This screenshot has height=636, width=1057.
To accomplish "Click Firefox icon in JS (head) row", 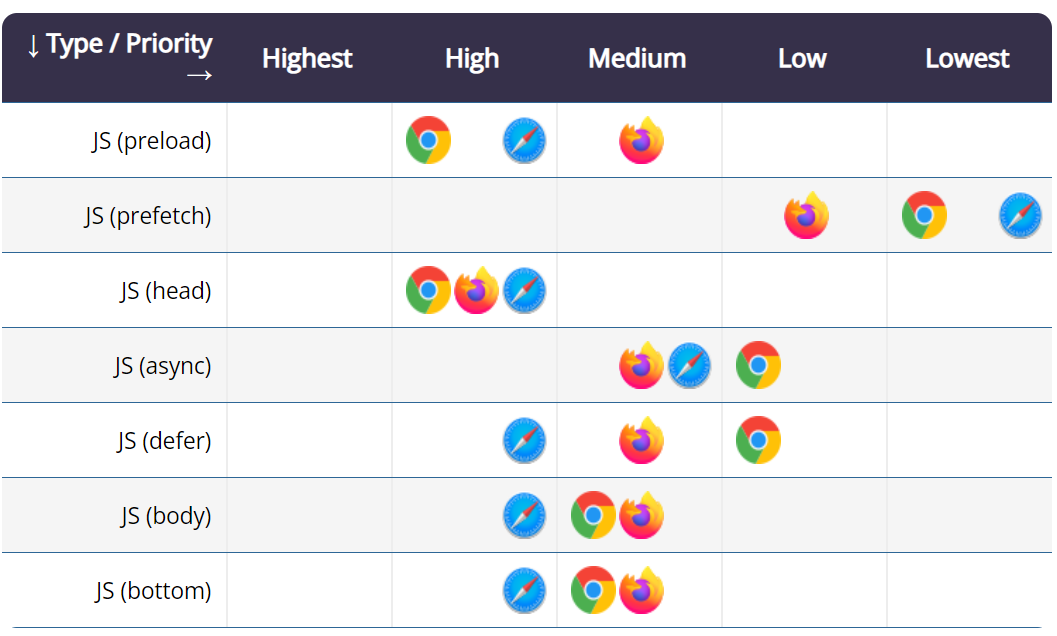I will click(476, 290).
